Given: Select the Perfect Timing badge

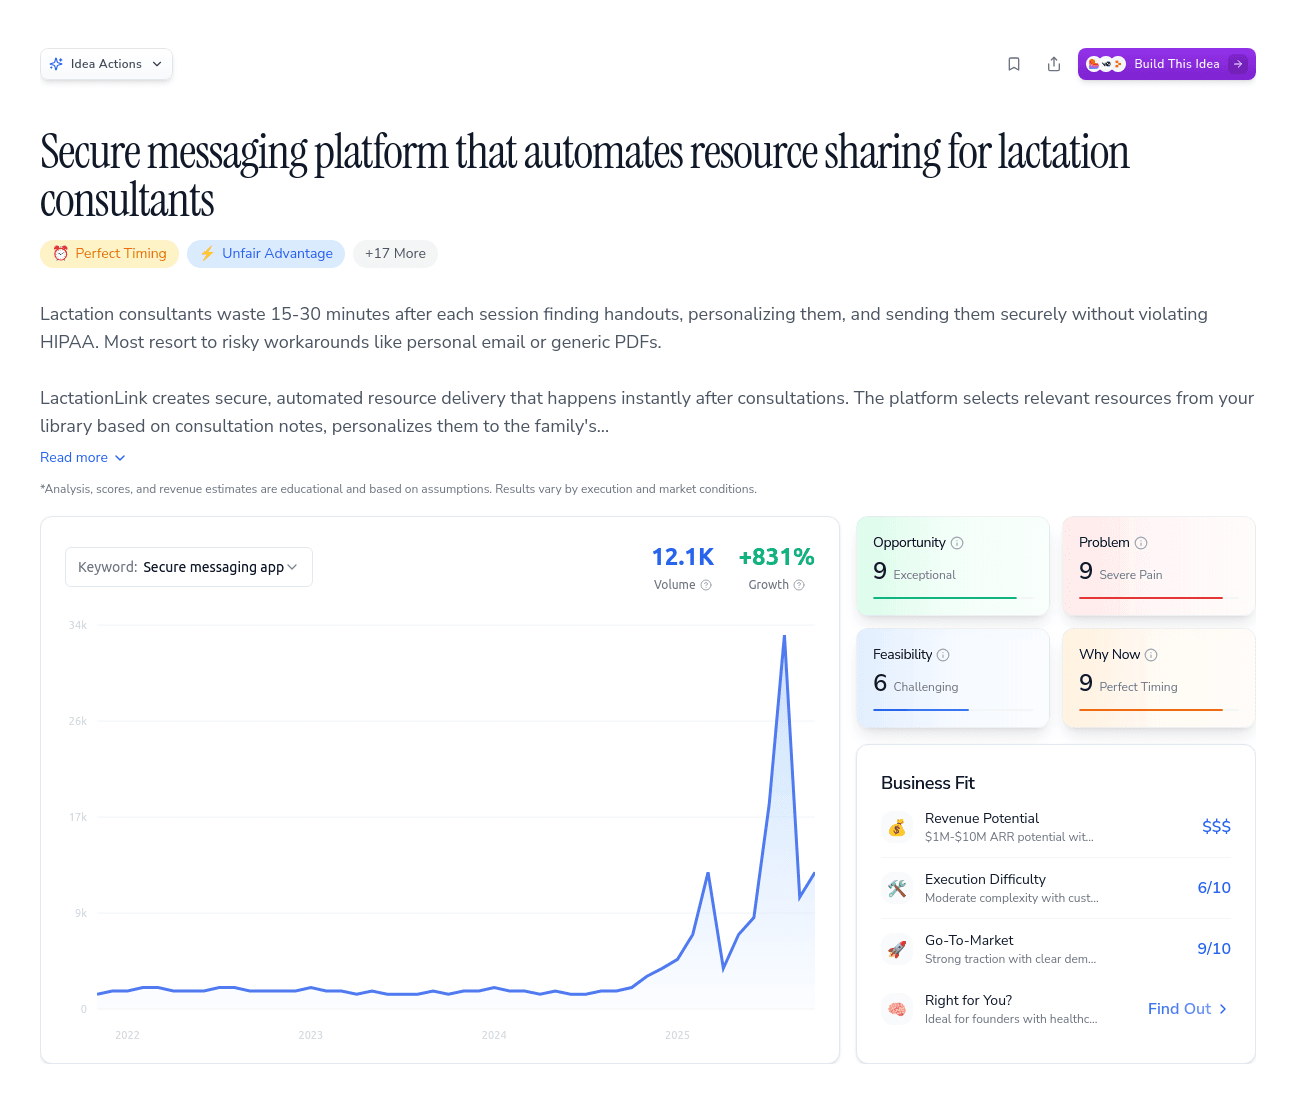Looking at the screenshot, I should click(109, 254).
